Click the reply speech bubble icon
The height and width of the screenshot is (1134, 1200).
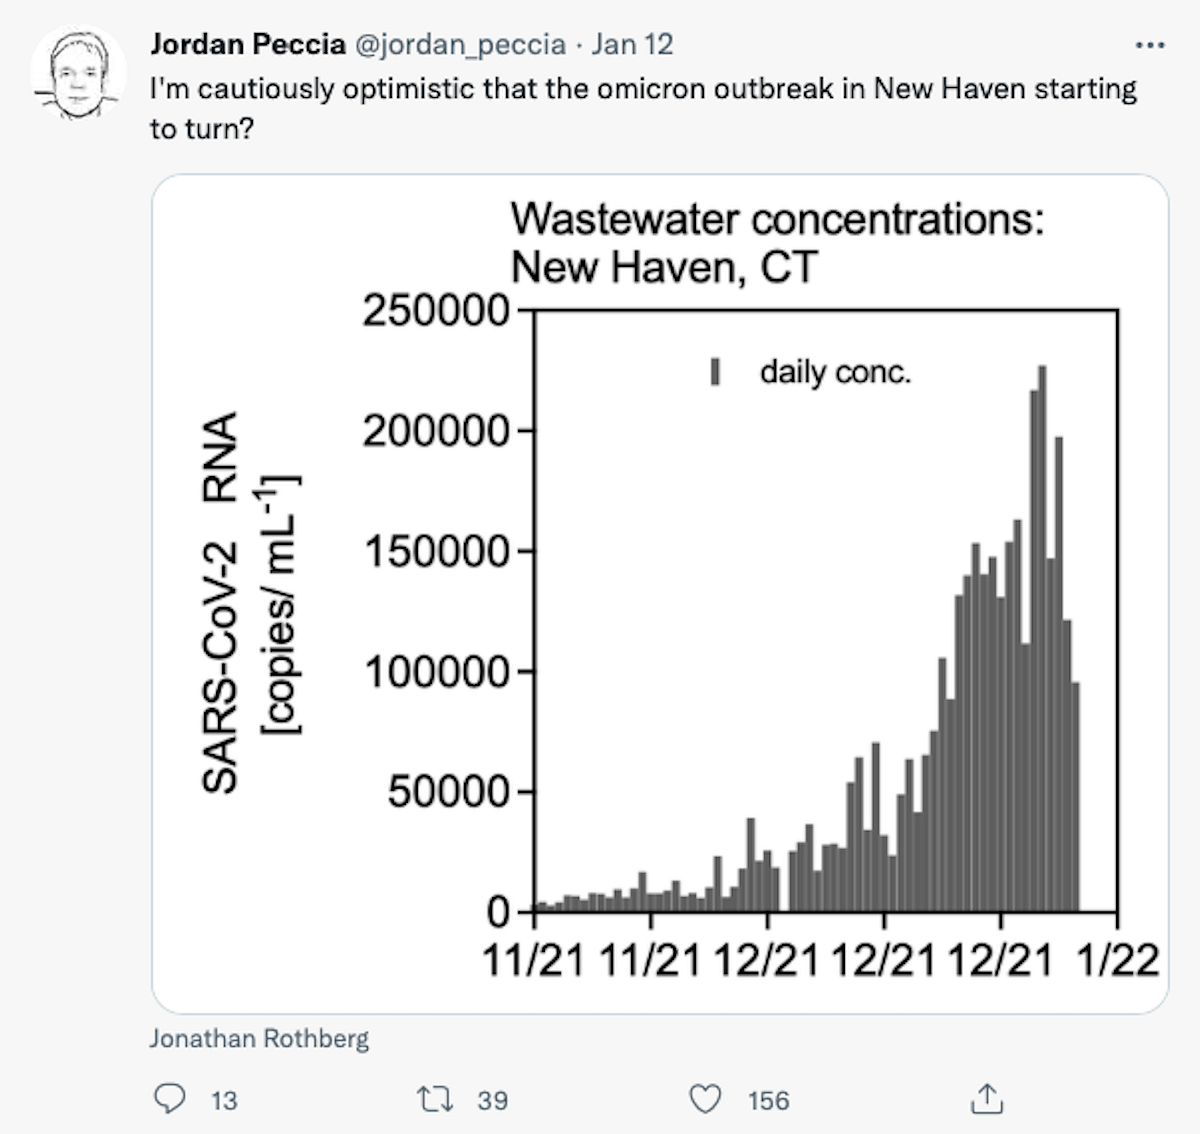coord(169,1099)
